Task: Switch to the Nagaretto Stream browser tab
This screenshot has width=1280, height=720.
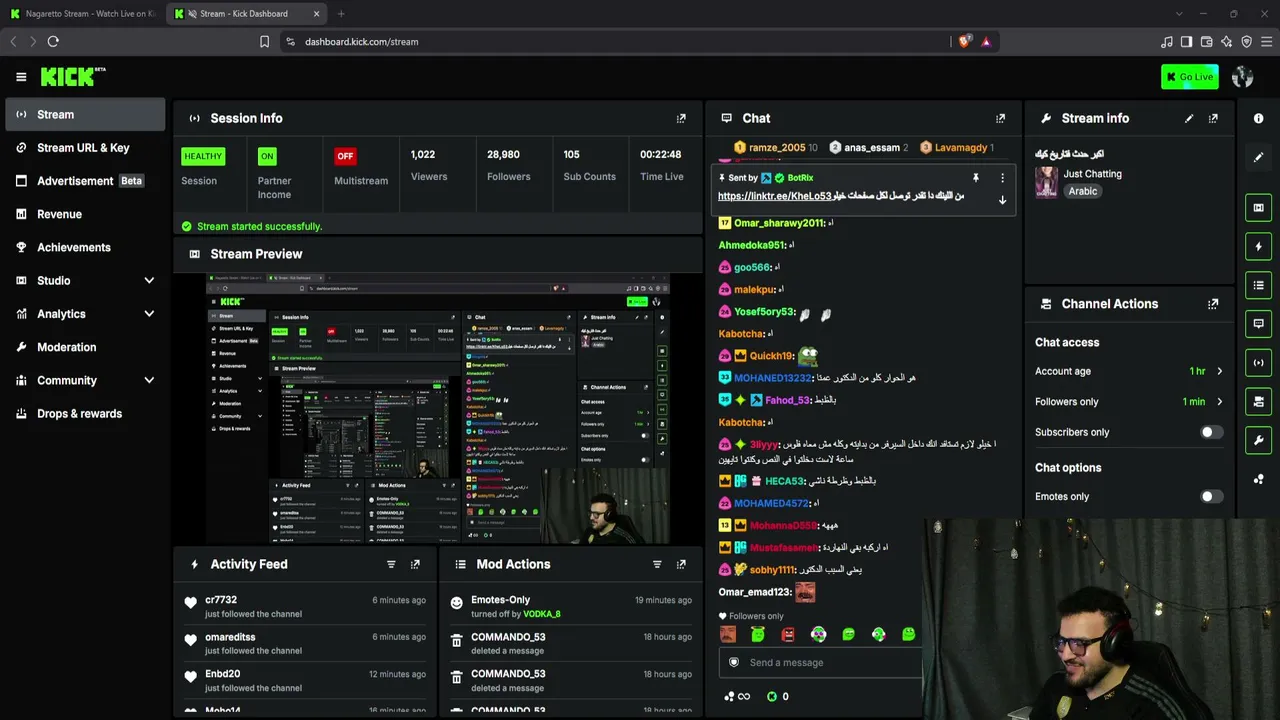Action: pos(82,14)
